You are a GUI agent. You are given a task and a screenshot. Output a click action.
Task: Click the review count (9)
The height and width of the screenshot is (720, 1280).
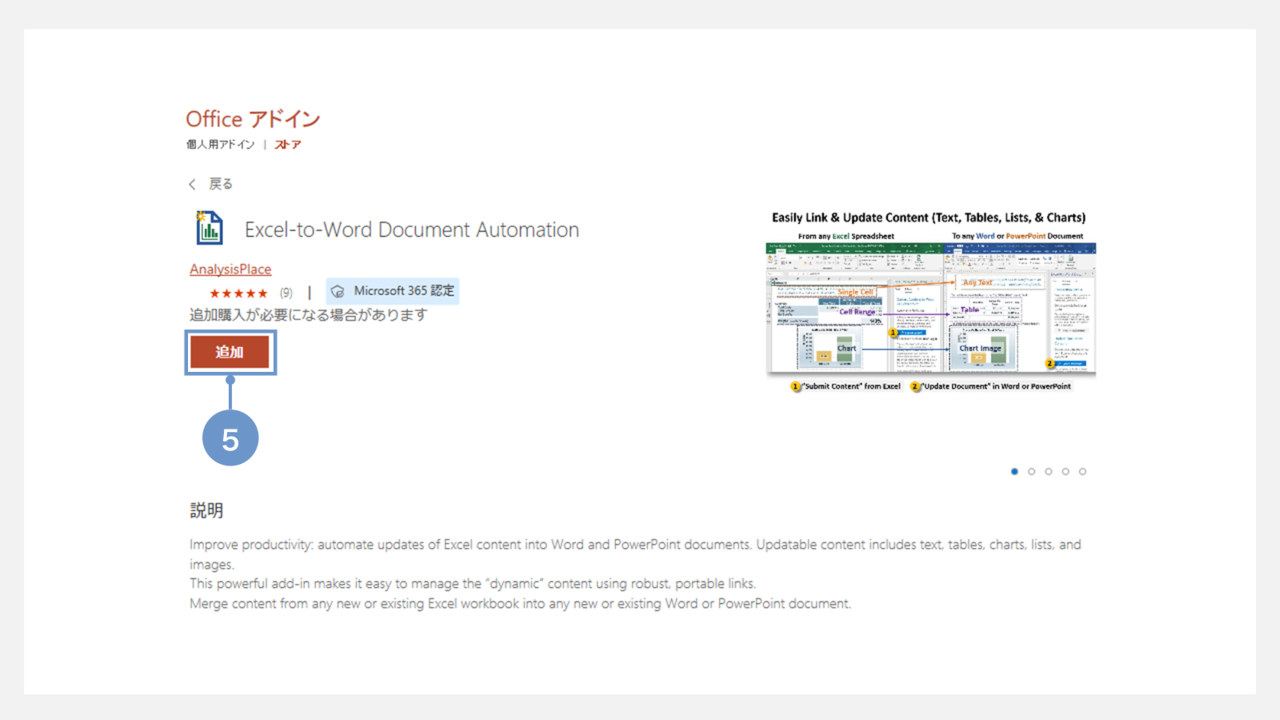(286, 293)
